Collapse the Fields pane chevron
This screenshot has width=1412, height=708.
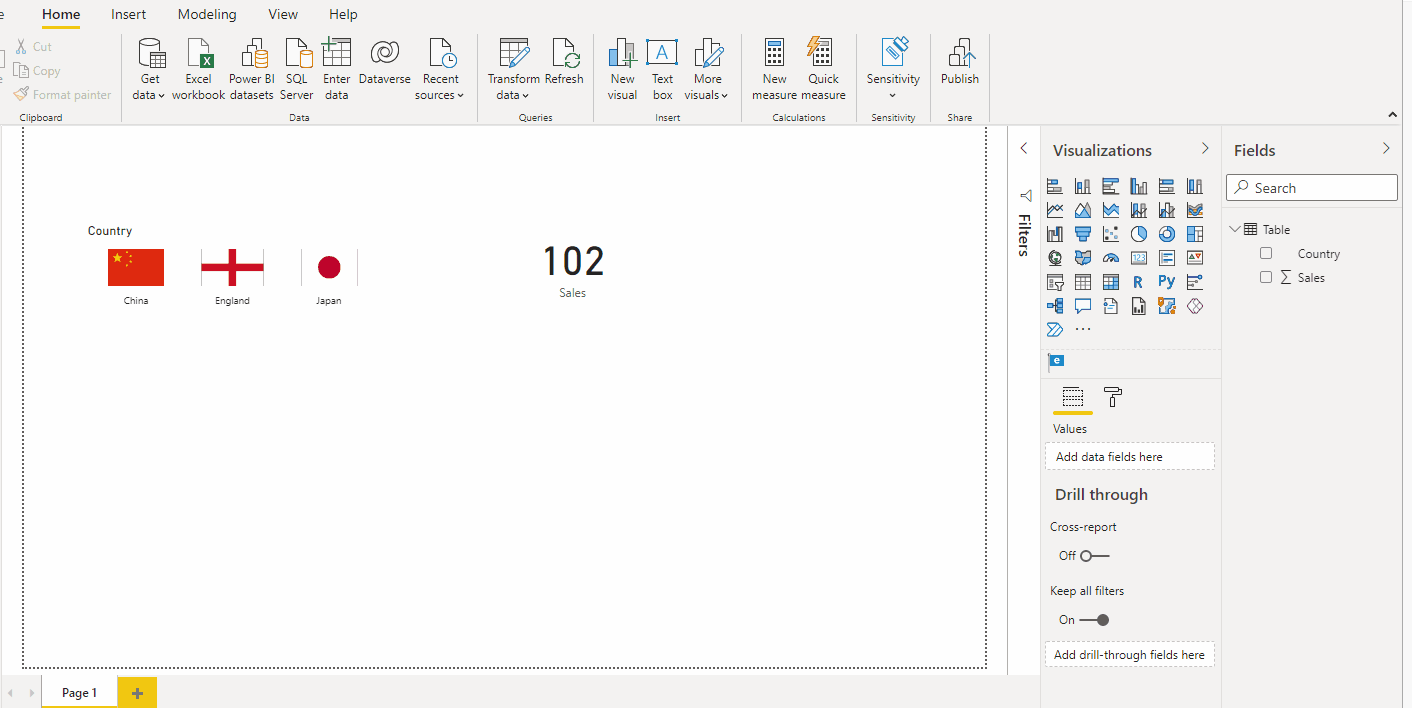(x=1386, y=149)
